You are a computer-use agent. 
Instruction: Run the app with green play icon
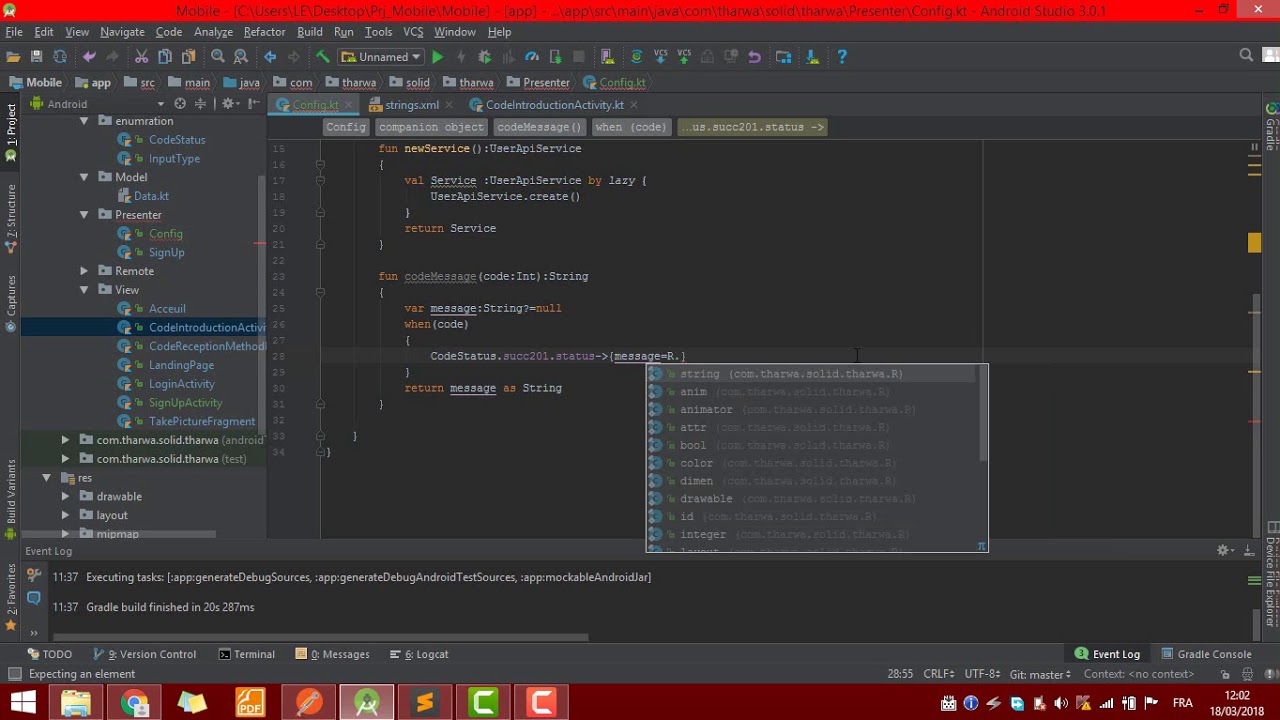437,57
